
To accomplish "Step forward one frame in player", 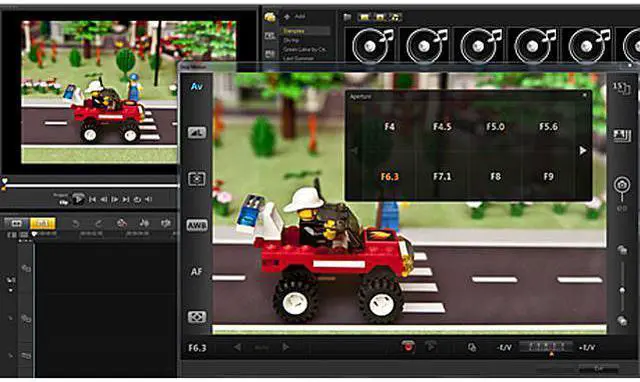I will [x=115, y=199].
